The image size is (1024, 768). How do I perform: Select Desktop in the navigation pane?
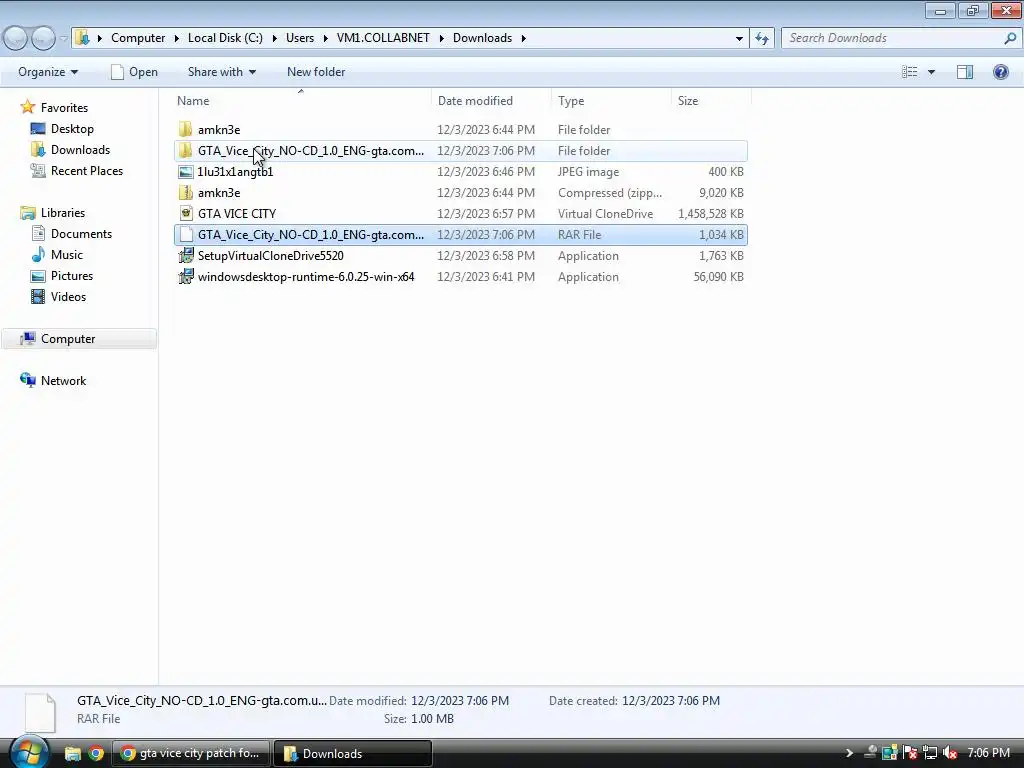pyautogui.click(x=72, y=129)
